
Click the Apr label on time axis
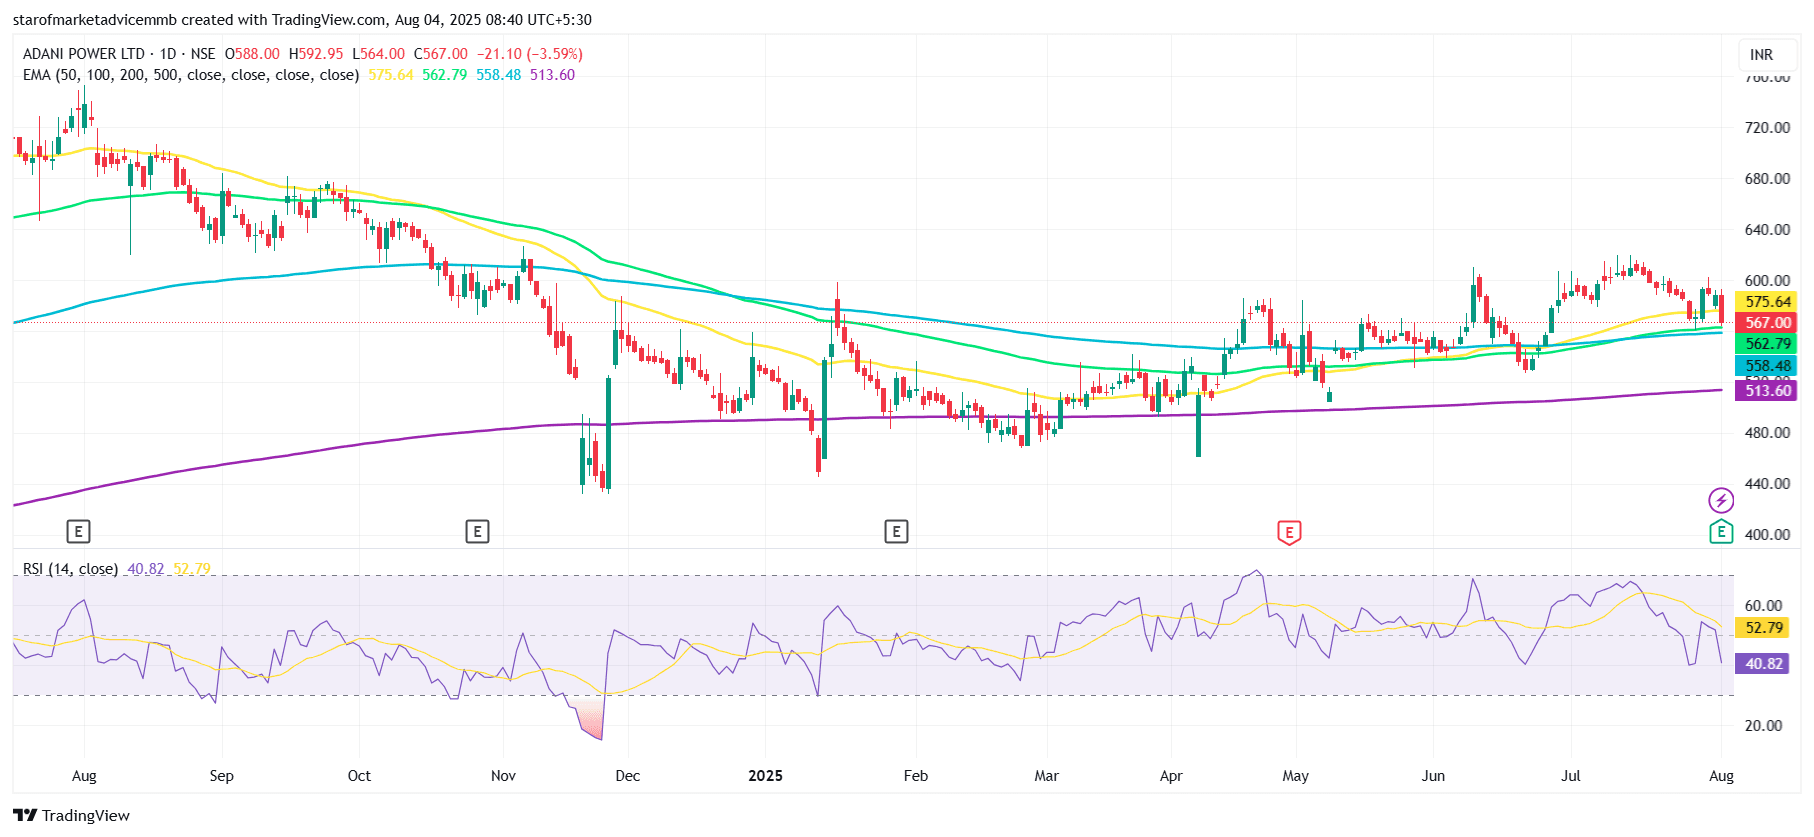point(1171,776)
